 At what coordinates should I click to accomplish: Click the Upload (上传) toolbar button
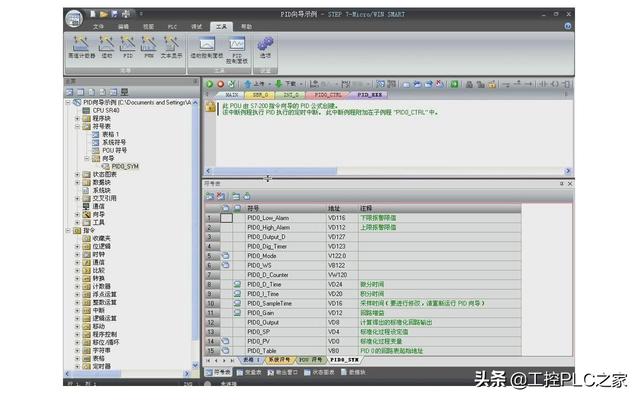click(x=254, y=84)
